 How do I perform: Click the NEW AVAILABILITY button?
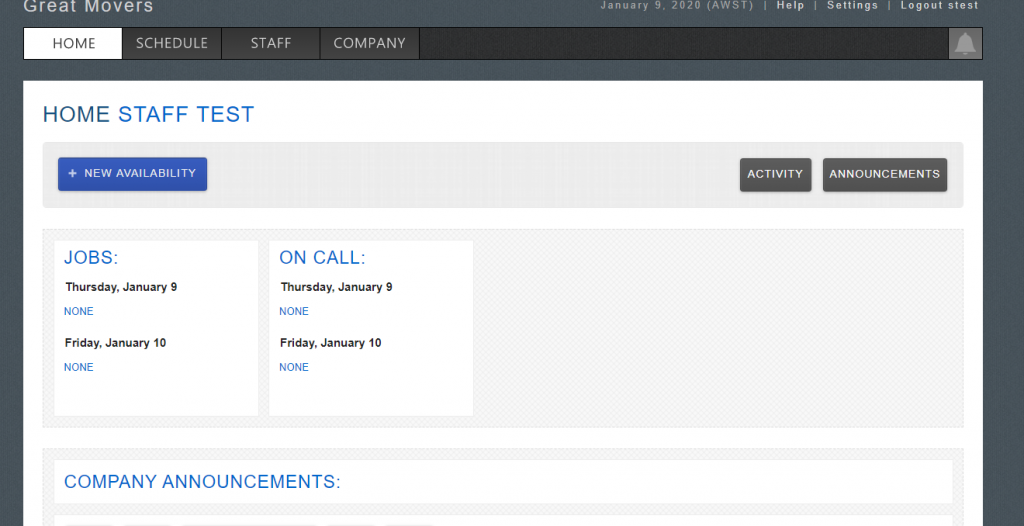tap(132, 174)
